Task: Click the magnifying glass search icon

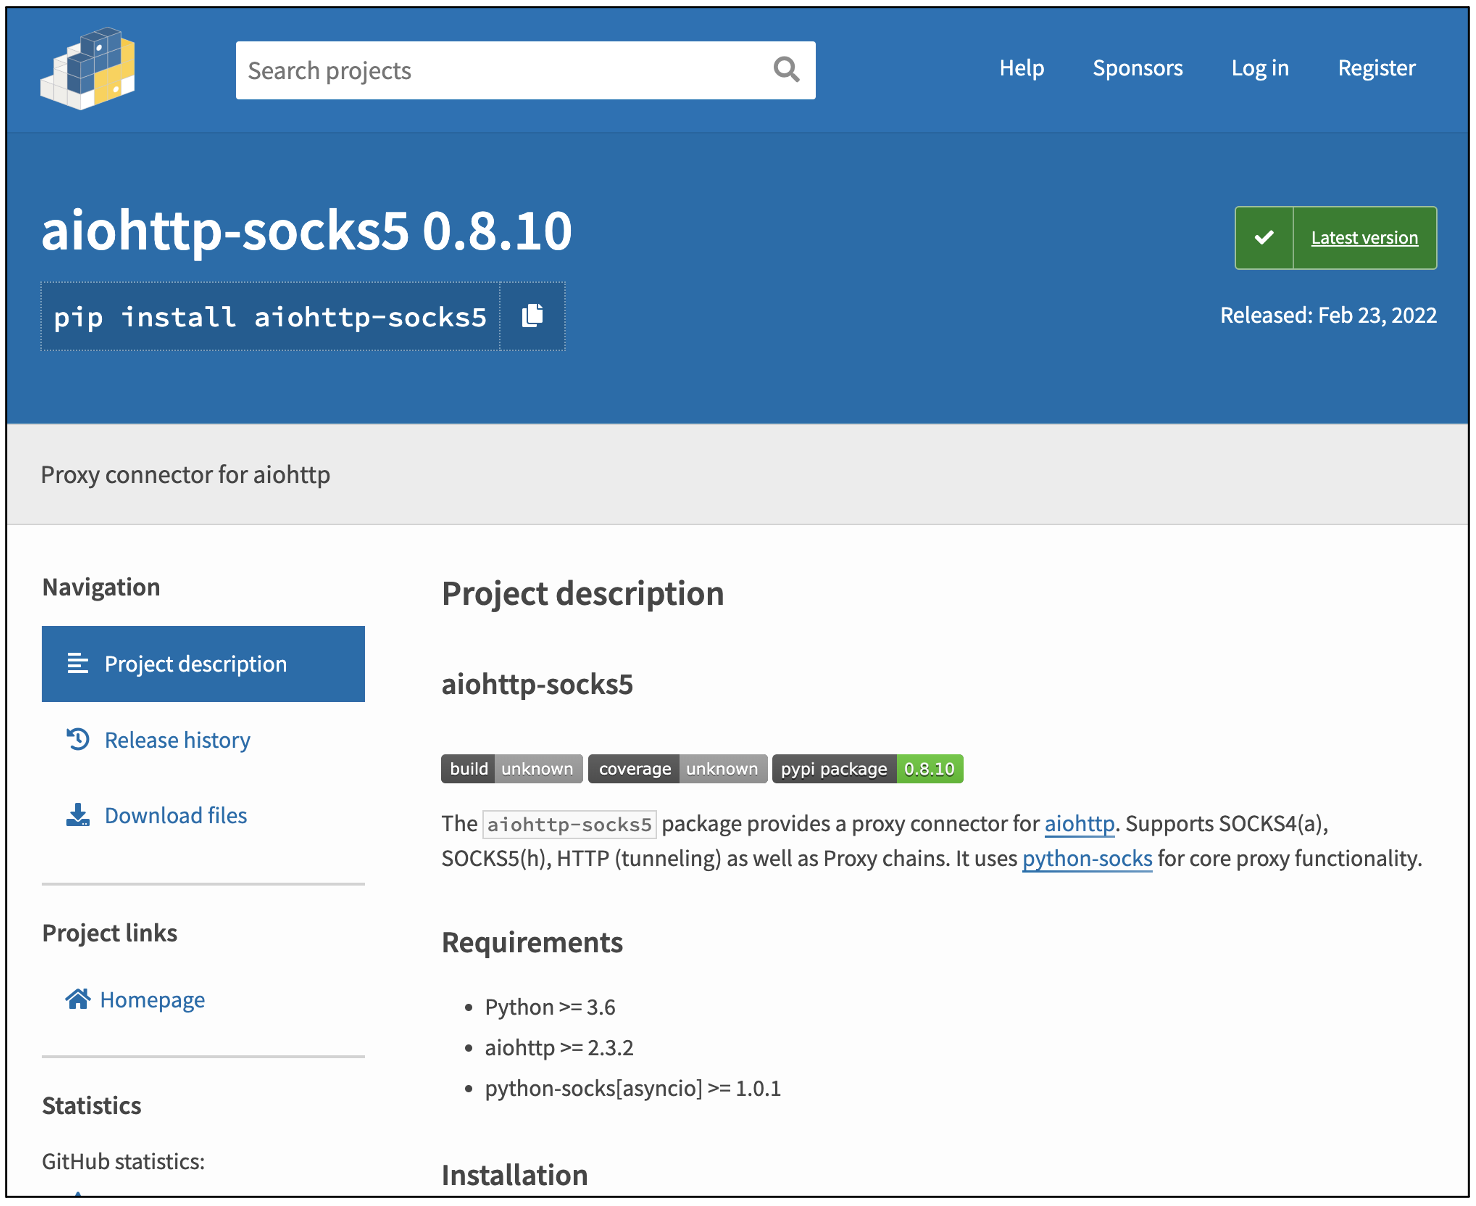Action: point(786,70)
